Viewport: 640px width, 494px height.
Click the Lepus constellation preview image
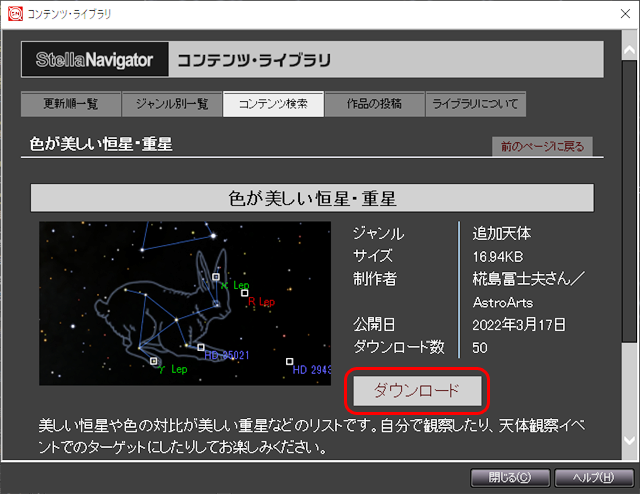tap(185, 303)
